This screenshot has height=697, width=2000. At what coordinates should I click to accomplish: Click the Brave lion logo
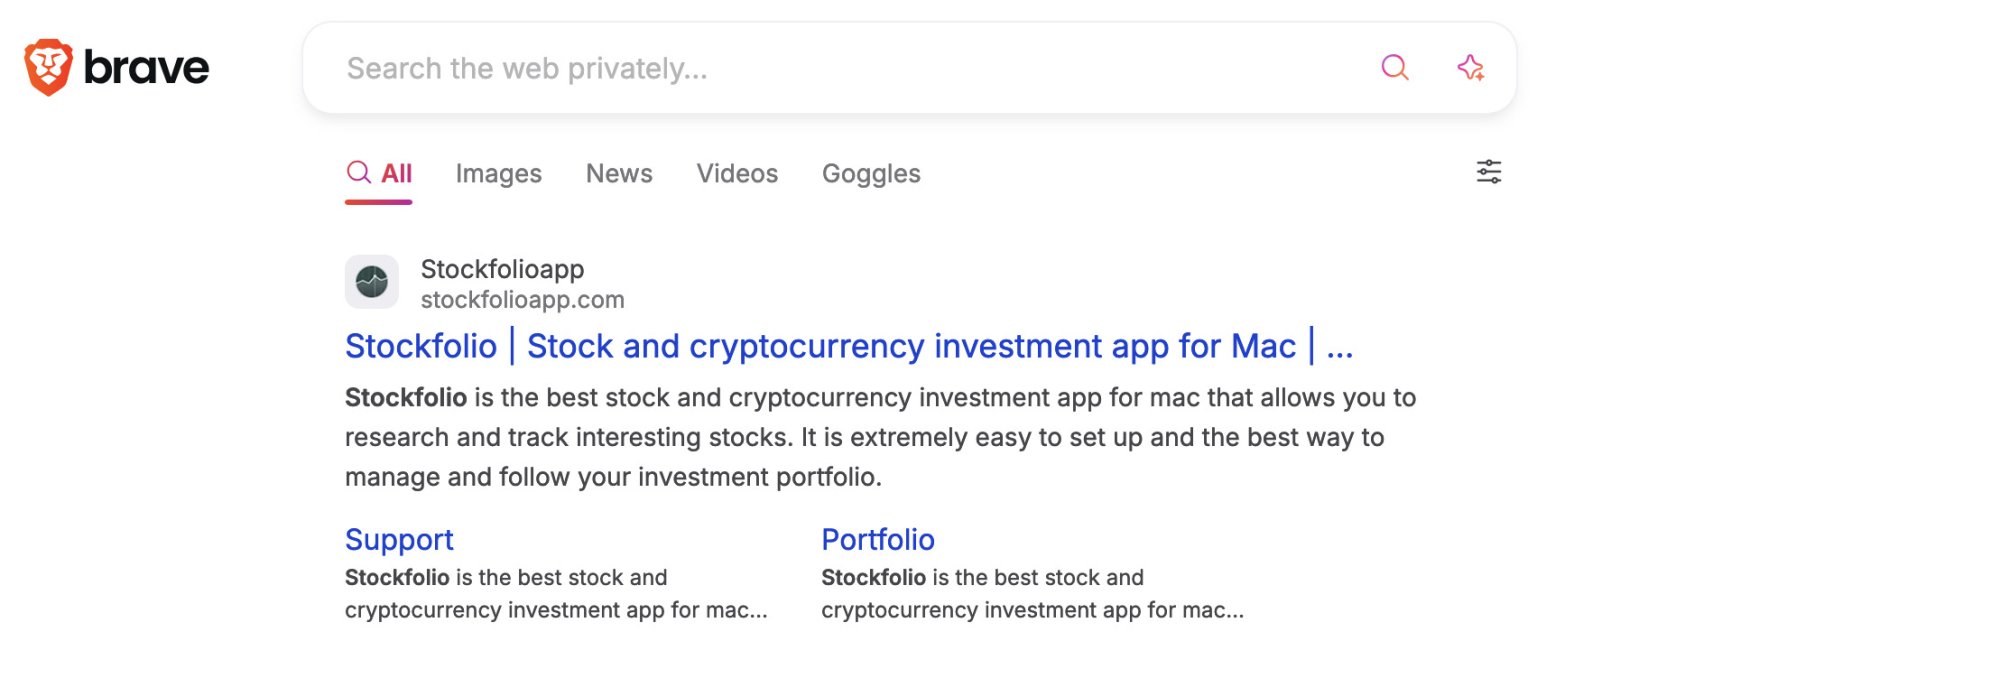pos(48,68)
